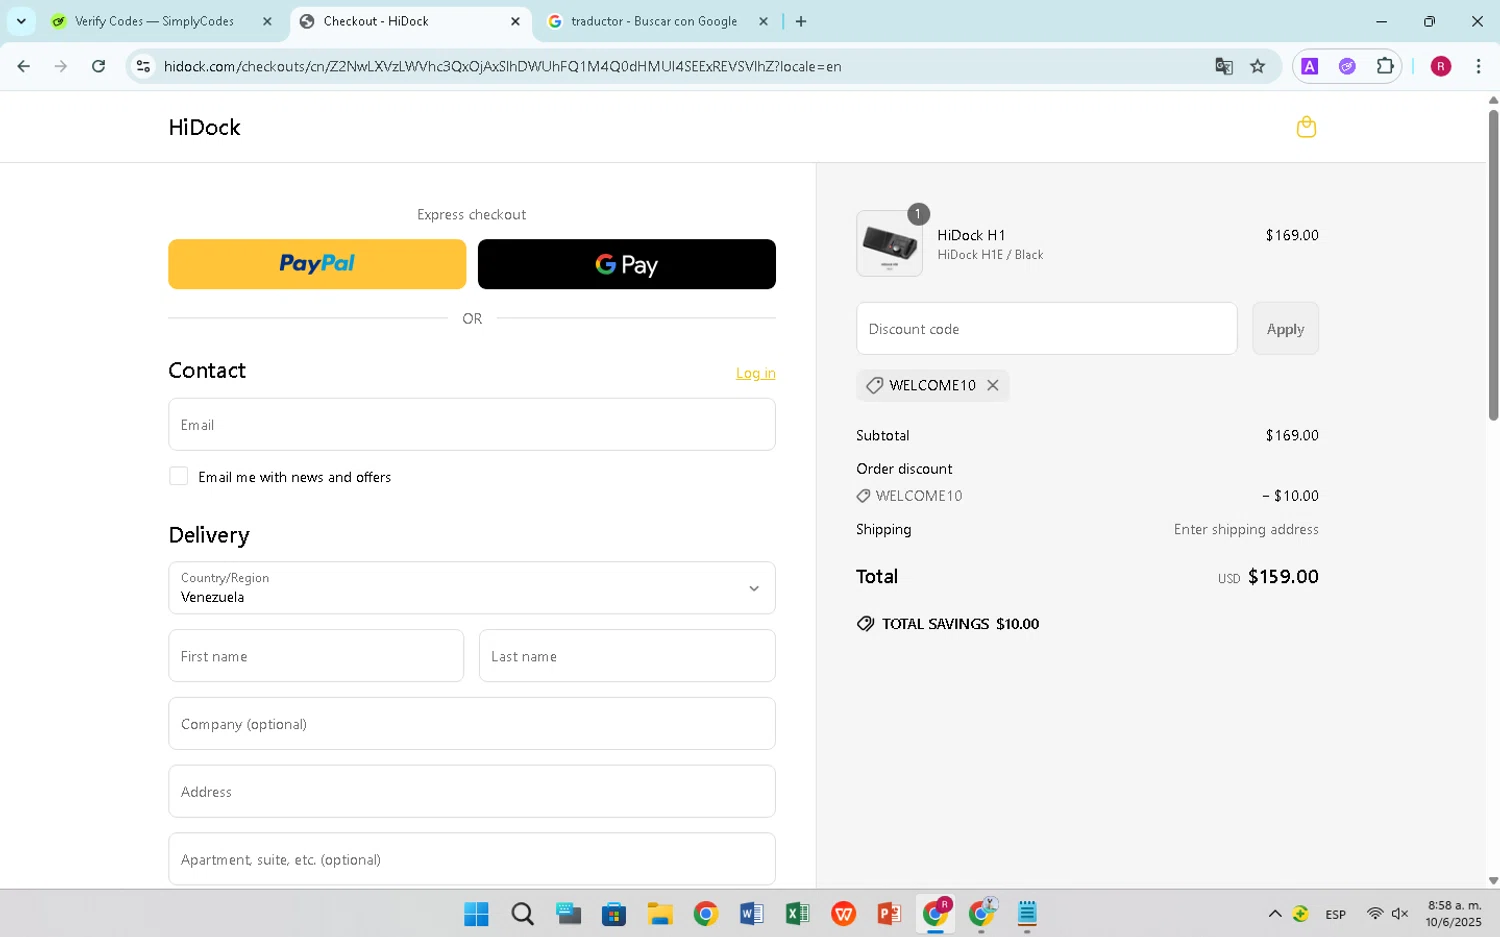Open the muted volume tray icon

pos(1400,913)
